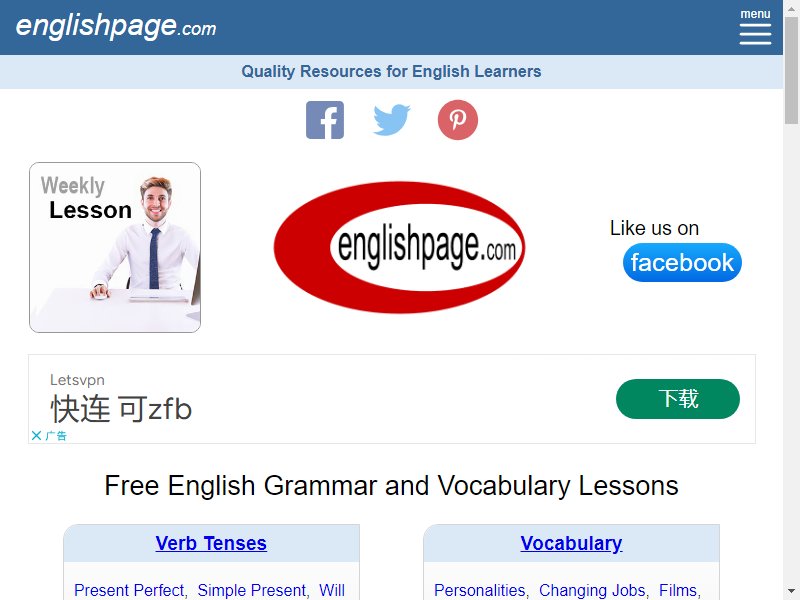This screenshot has width=800, height=600.
Task: Click the blue facebook like button
Action: (x=682, y=262)
